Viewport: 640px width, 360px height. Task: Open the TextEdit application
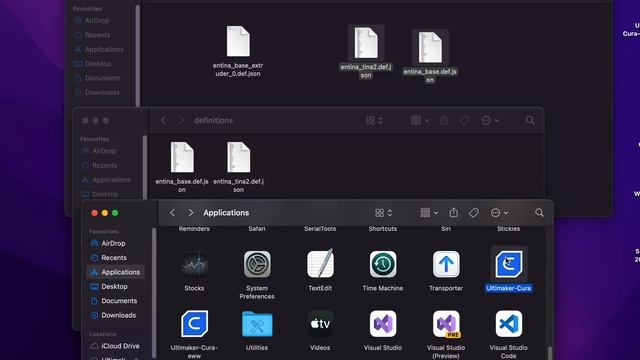[320, 264]
